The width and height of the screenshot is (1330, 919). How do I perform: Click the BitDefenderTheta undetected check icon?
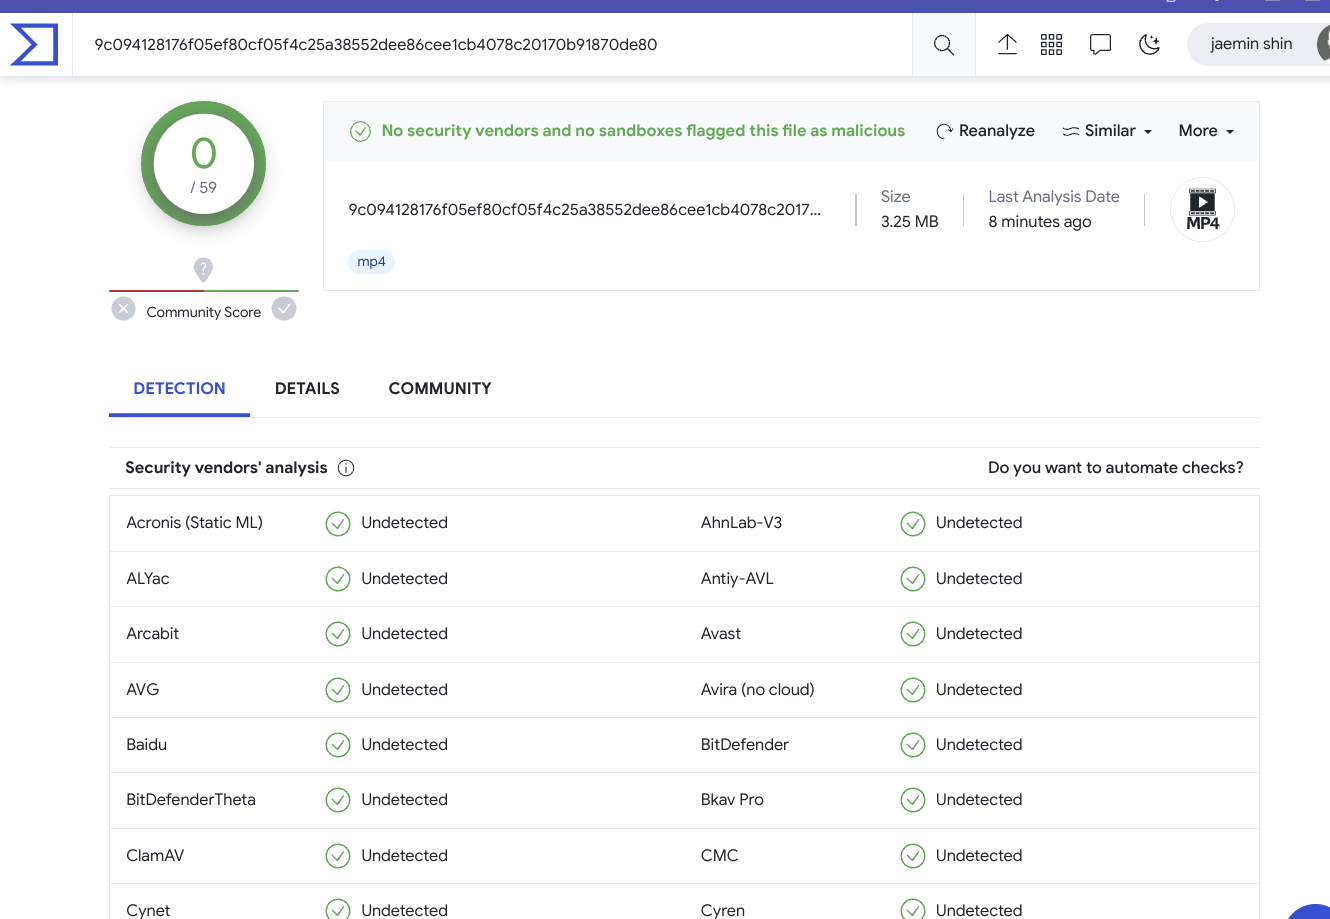click(x=338, y=800)
